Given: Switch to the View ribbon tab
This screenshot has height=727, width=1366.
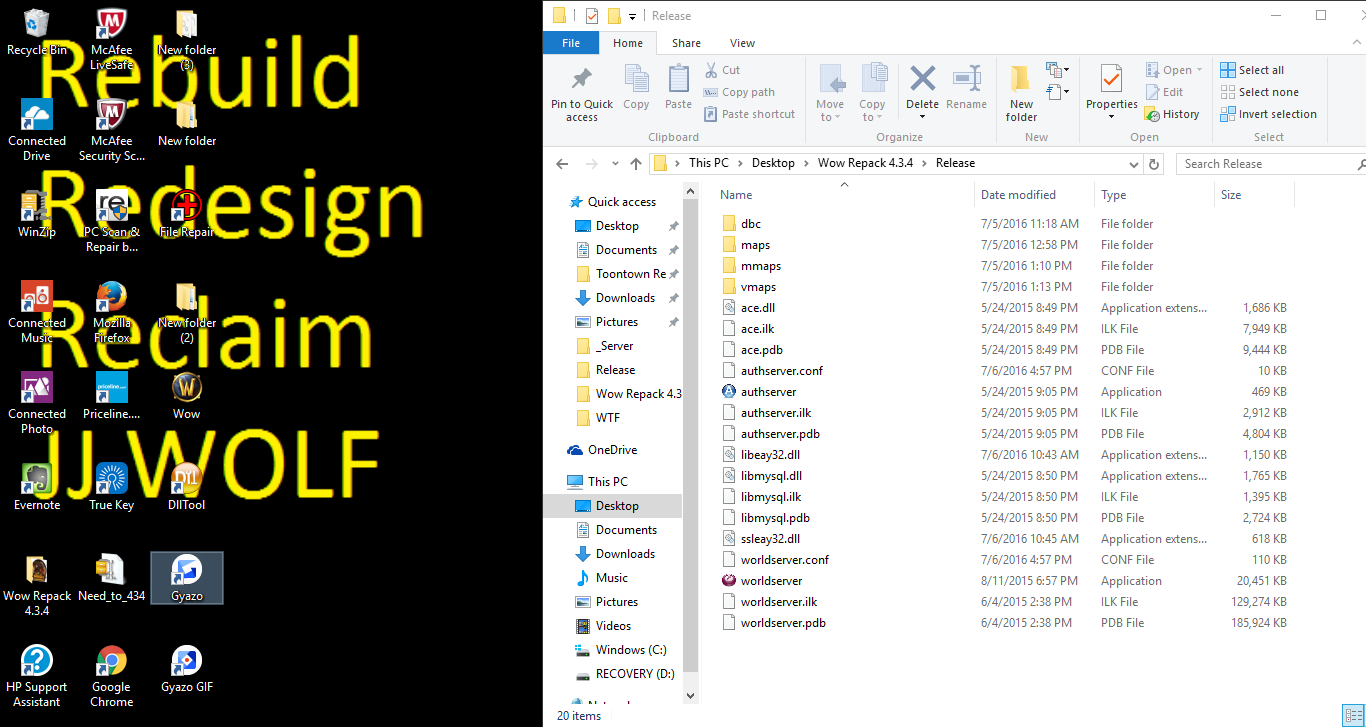Looking at the screenshot, I should tap(742, 43).
